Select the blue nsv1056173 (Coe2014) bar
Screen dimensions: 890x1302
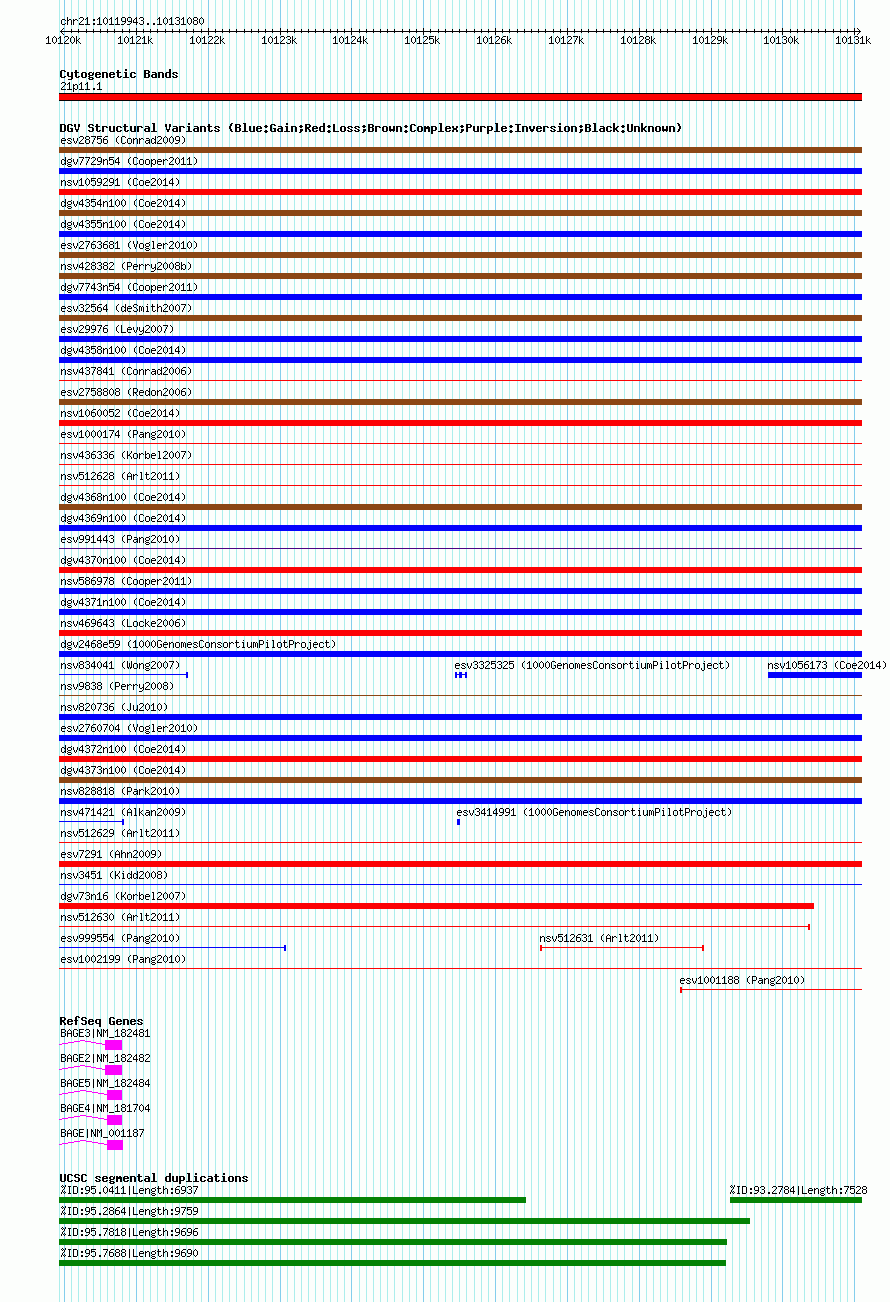pos(814,675)
